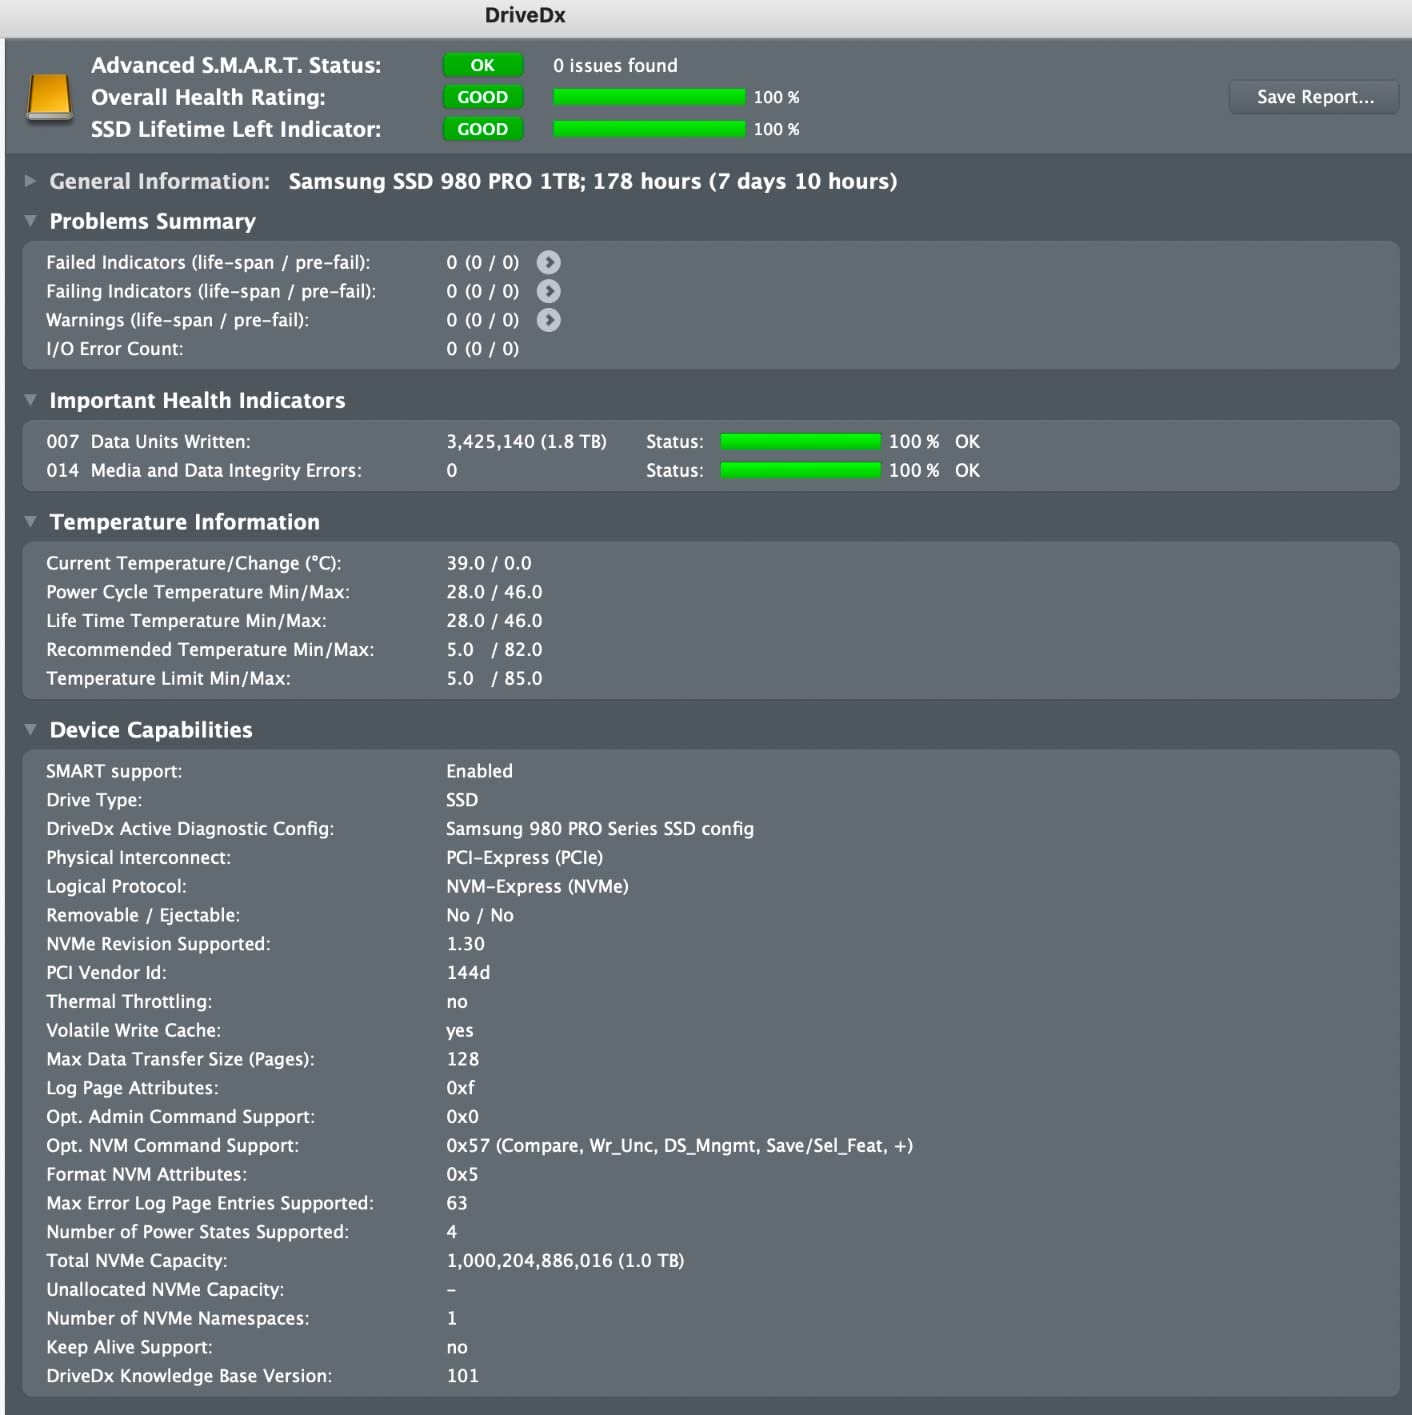The height and width of the screenshot is (1415, 1412).
Task: Click the GOOD badge for Overall Health Rating
Action: (x=483, y=97)
